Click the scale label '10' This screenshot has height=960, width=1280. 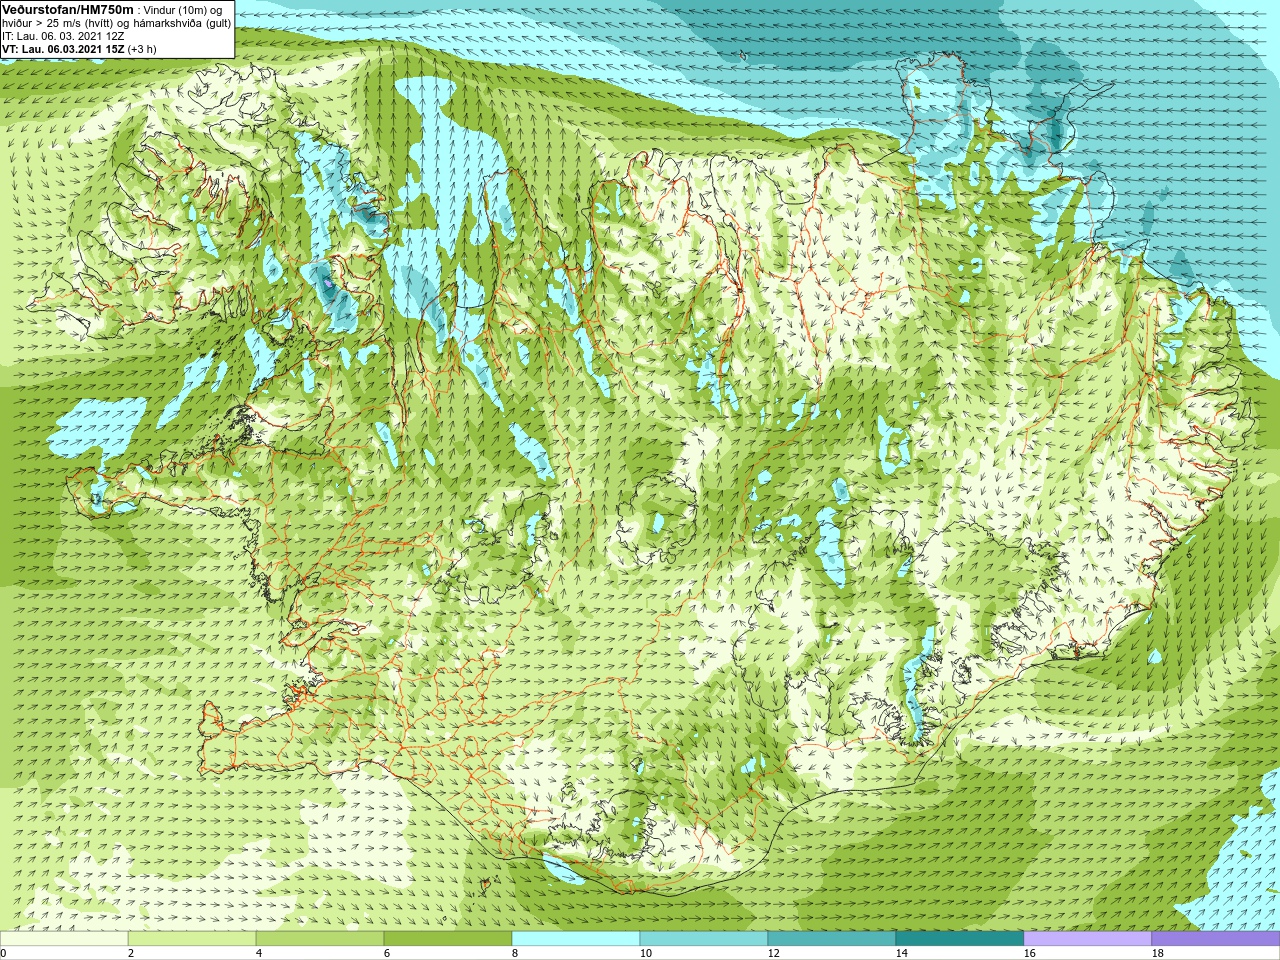point(645,953)
